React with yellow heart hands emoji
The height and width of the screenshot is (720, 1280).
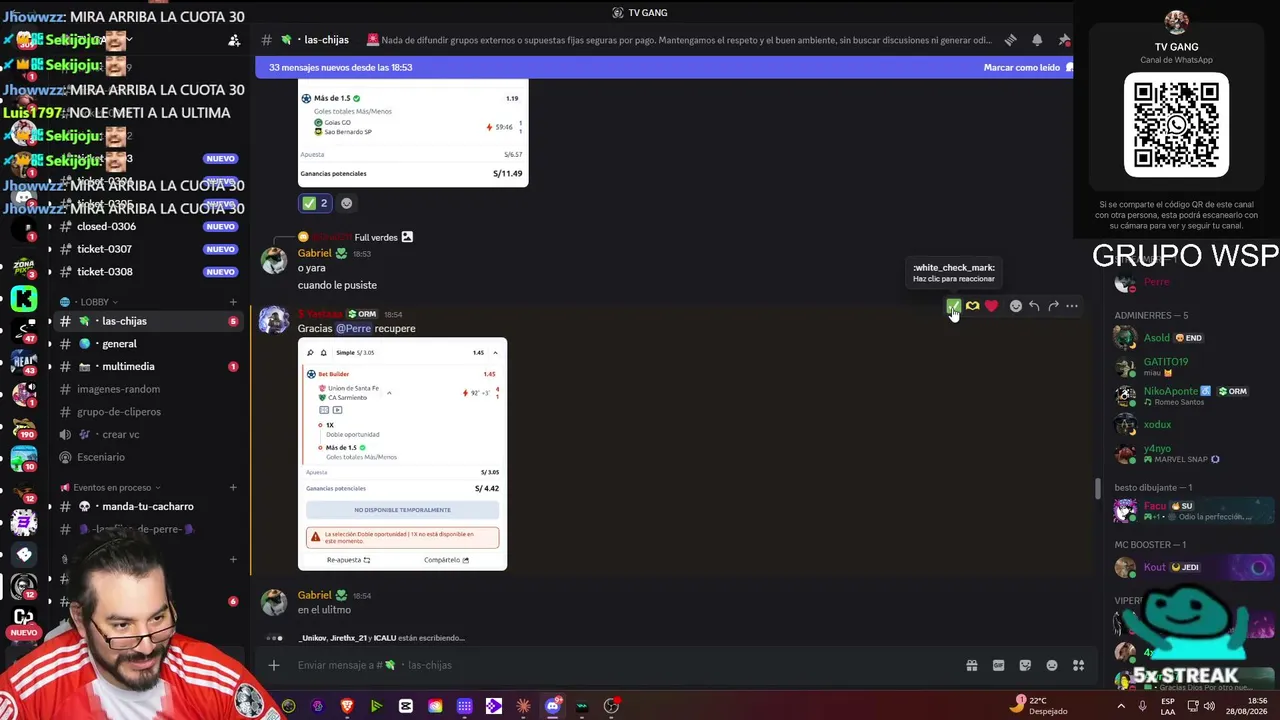coord(972,306)
